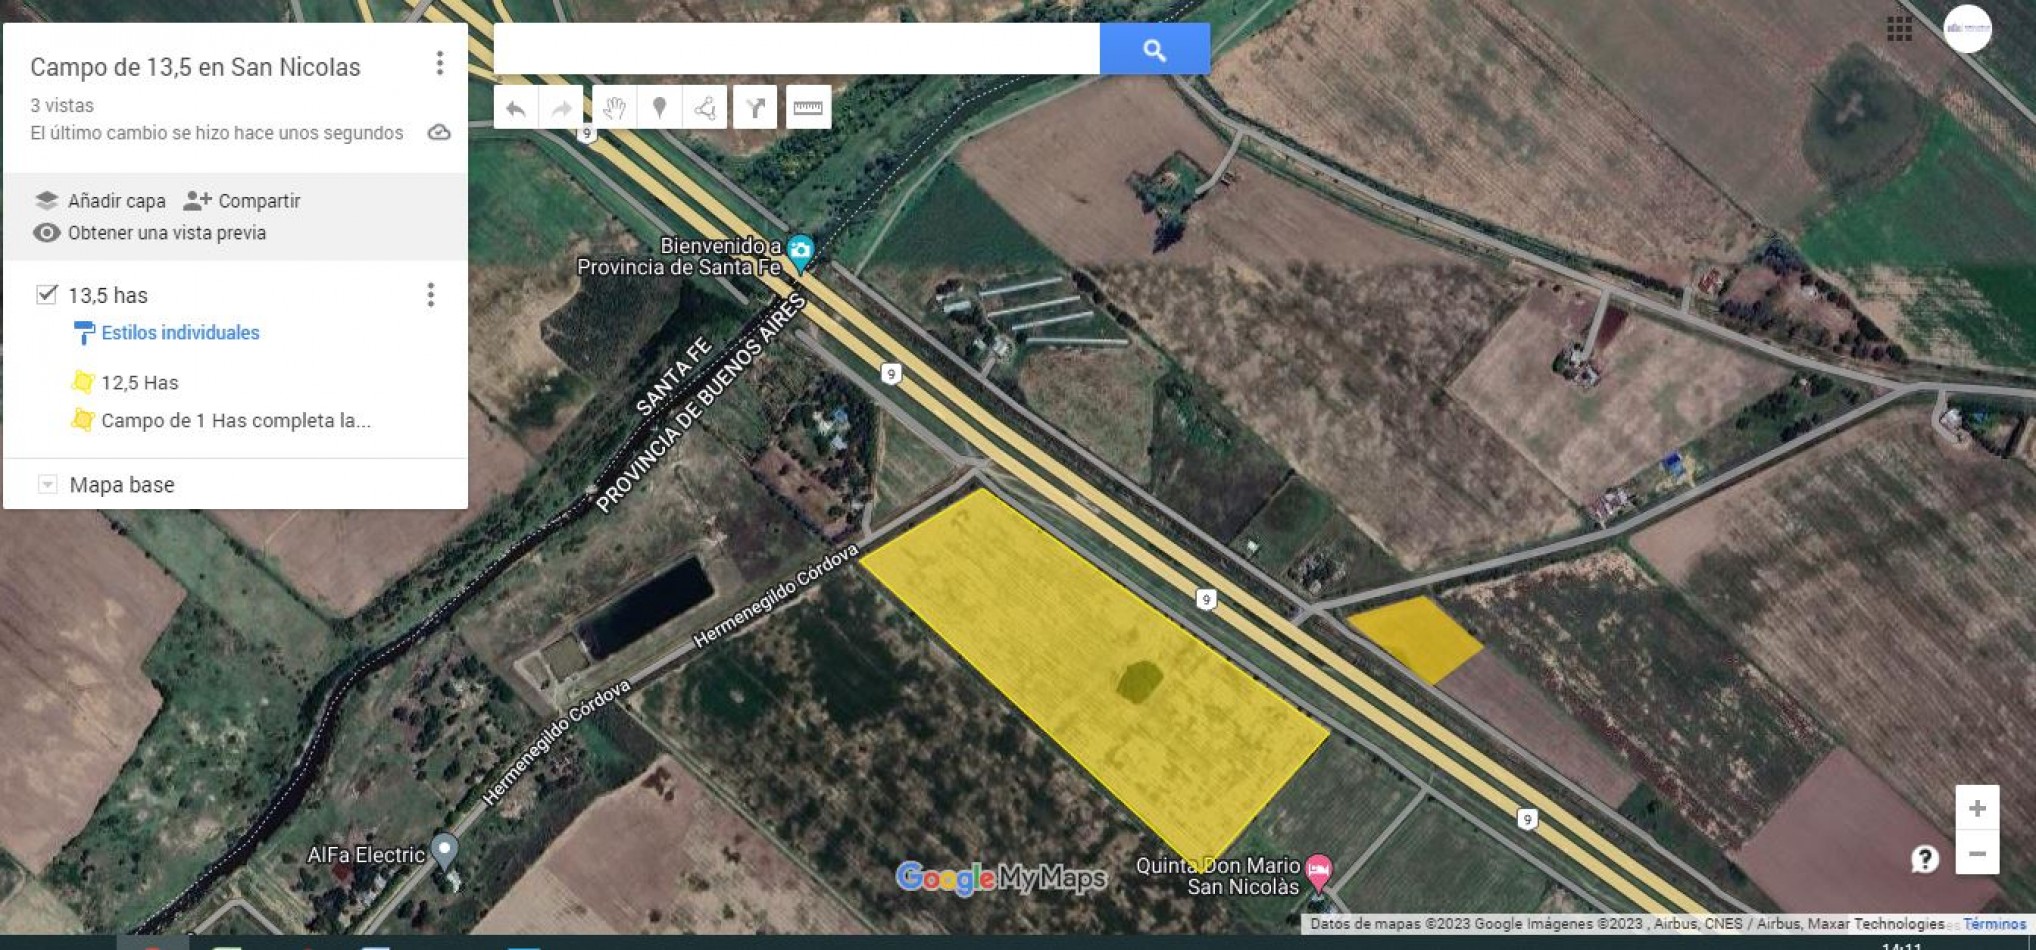Click the undo arrow icon
Screen dimensions: 2036x950
click(x=517, y=107)
